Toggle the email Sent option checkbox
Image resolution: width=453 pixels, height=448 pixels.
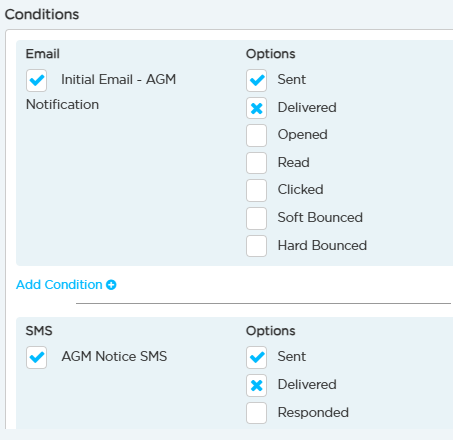(256, 80)
